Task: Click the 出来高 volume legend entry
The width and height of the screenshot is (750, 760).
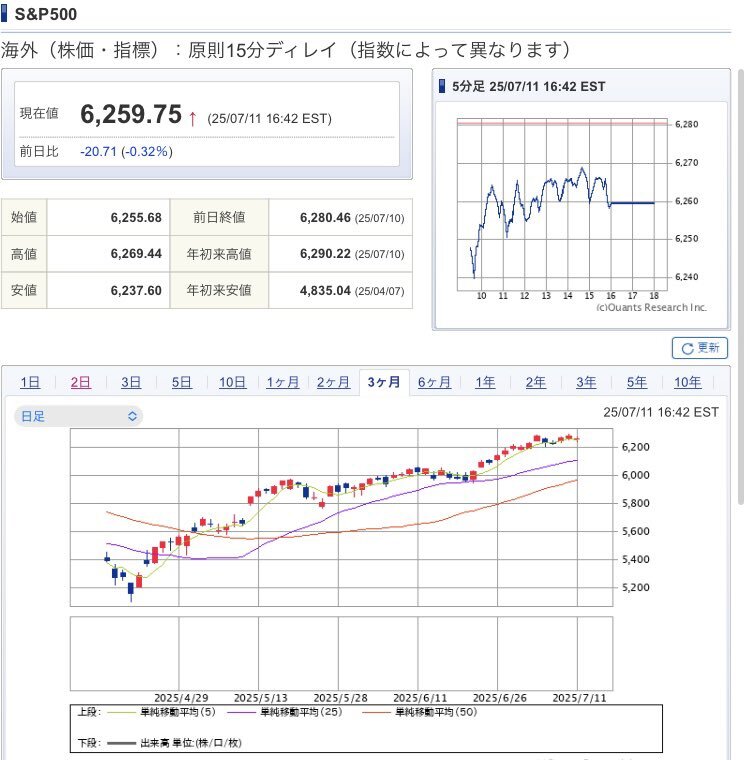Action: [x=175, y=743]
